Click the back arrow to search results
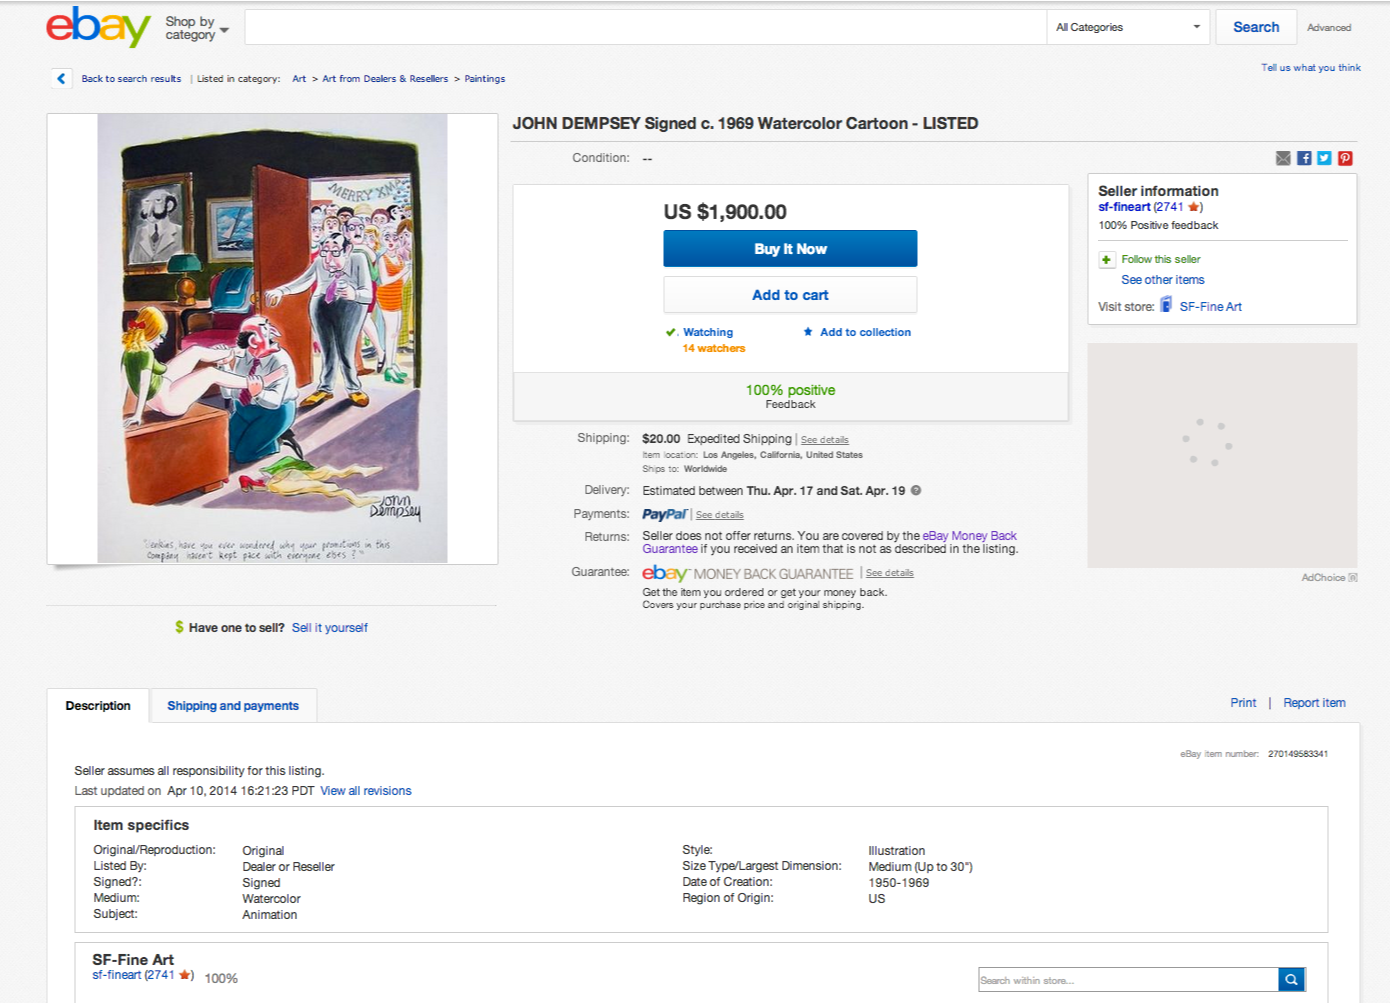1390x1003 pixels. (61, 78)
